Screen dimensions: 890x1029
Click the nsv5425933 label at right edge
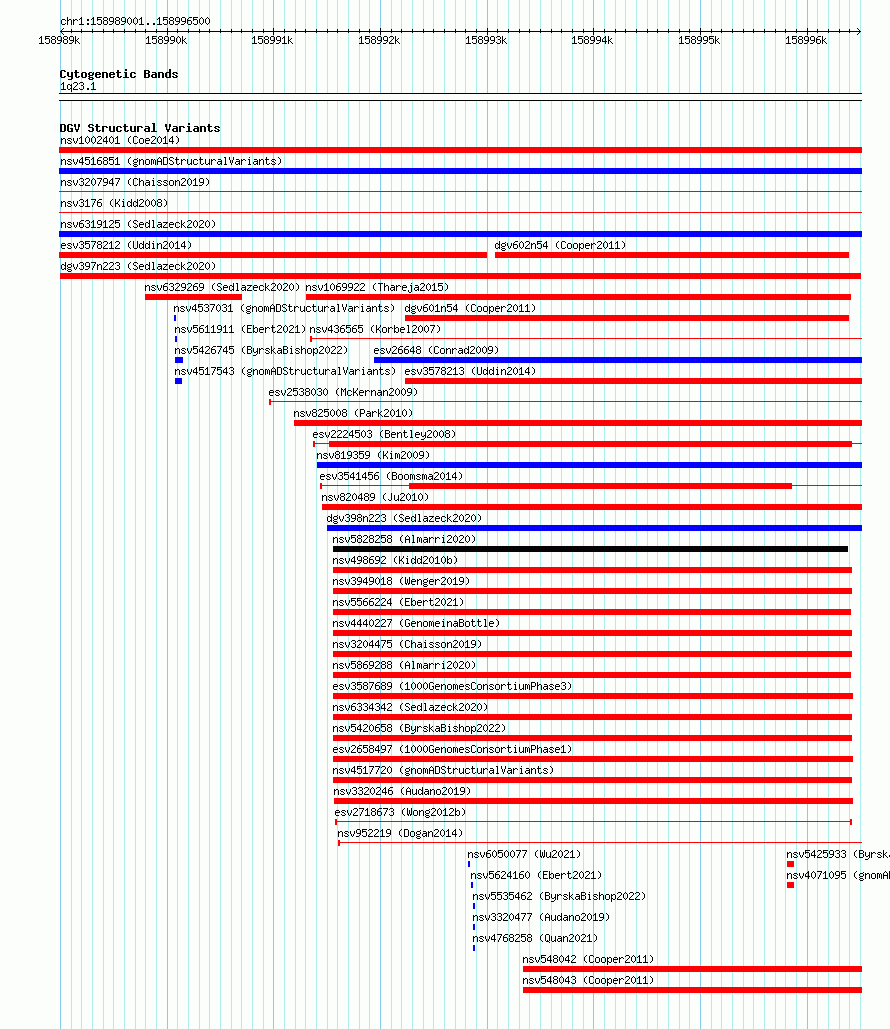[x=838, y=854]
